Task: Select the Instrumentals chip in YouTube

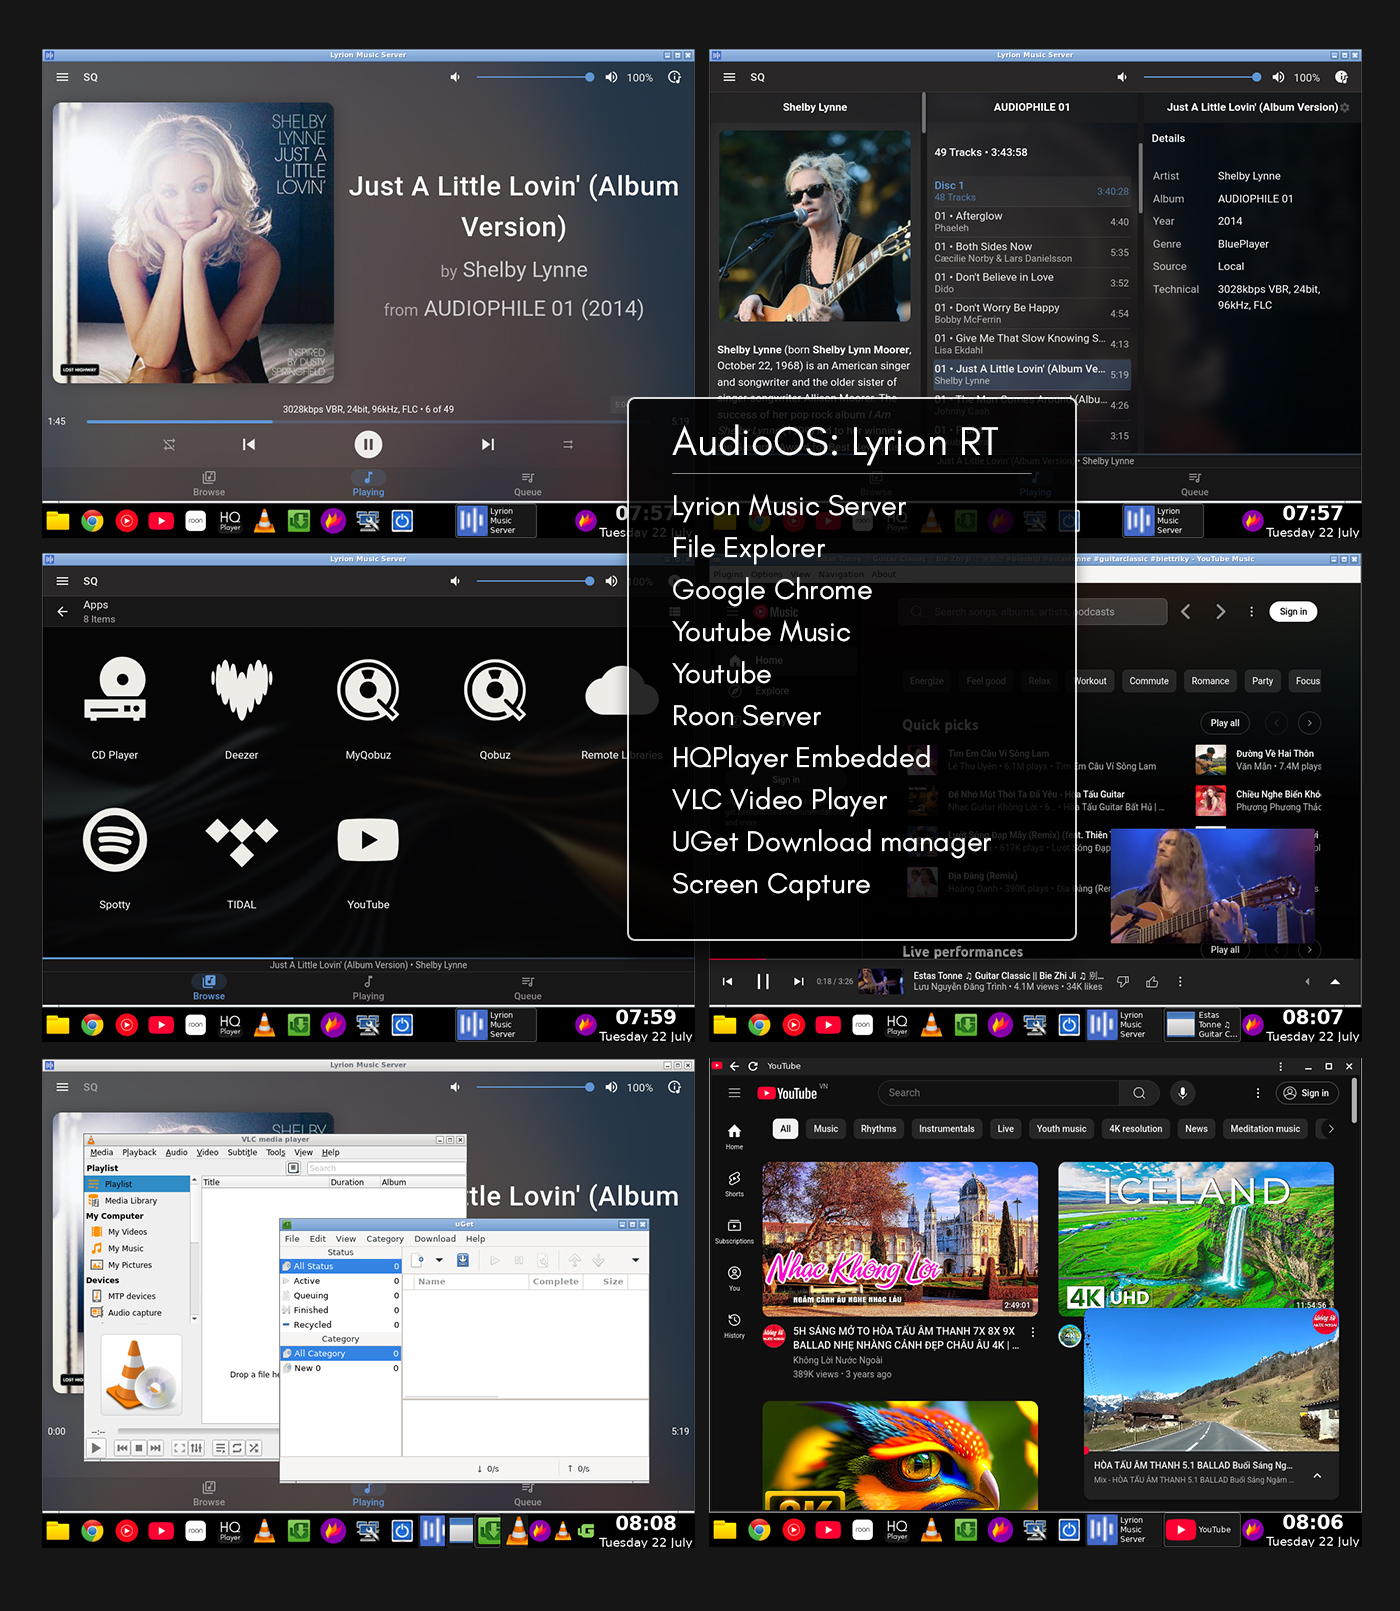Action: [x=946, y=1129]
